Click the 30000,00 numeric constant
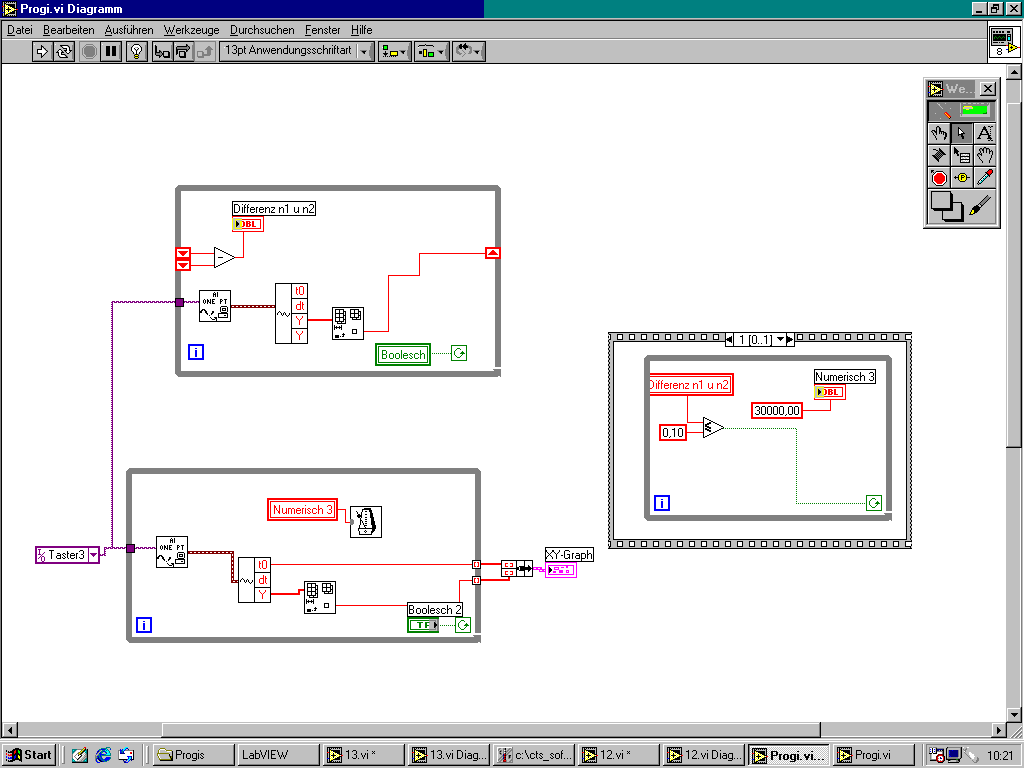Viewport: 1024px width, 768px height. 776,411
